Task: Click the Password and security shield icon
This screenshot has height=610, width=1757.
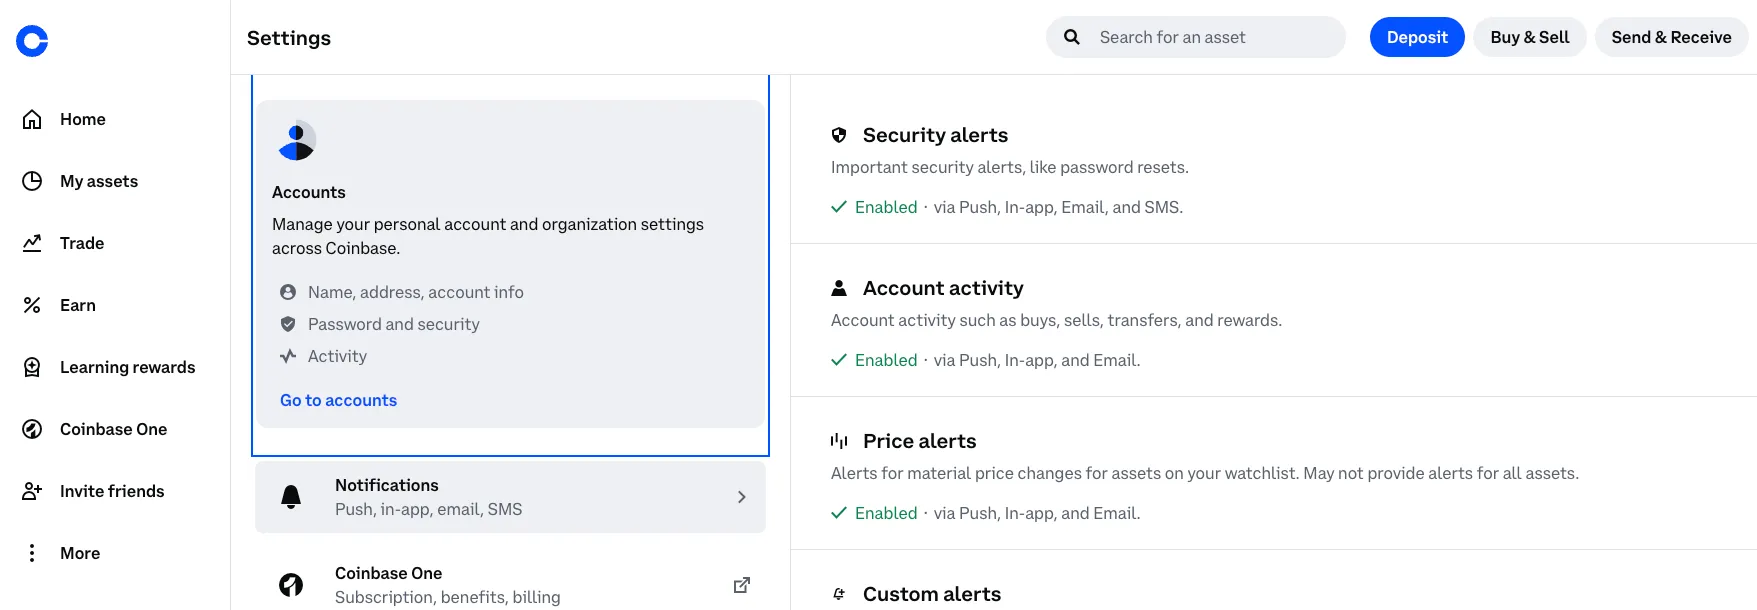Action: [288, 324]
